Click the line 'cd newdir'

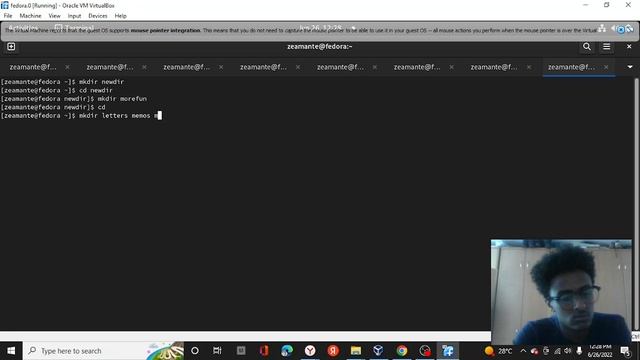click(96, 90)
